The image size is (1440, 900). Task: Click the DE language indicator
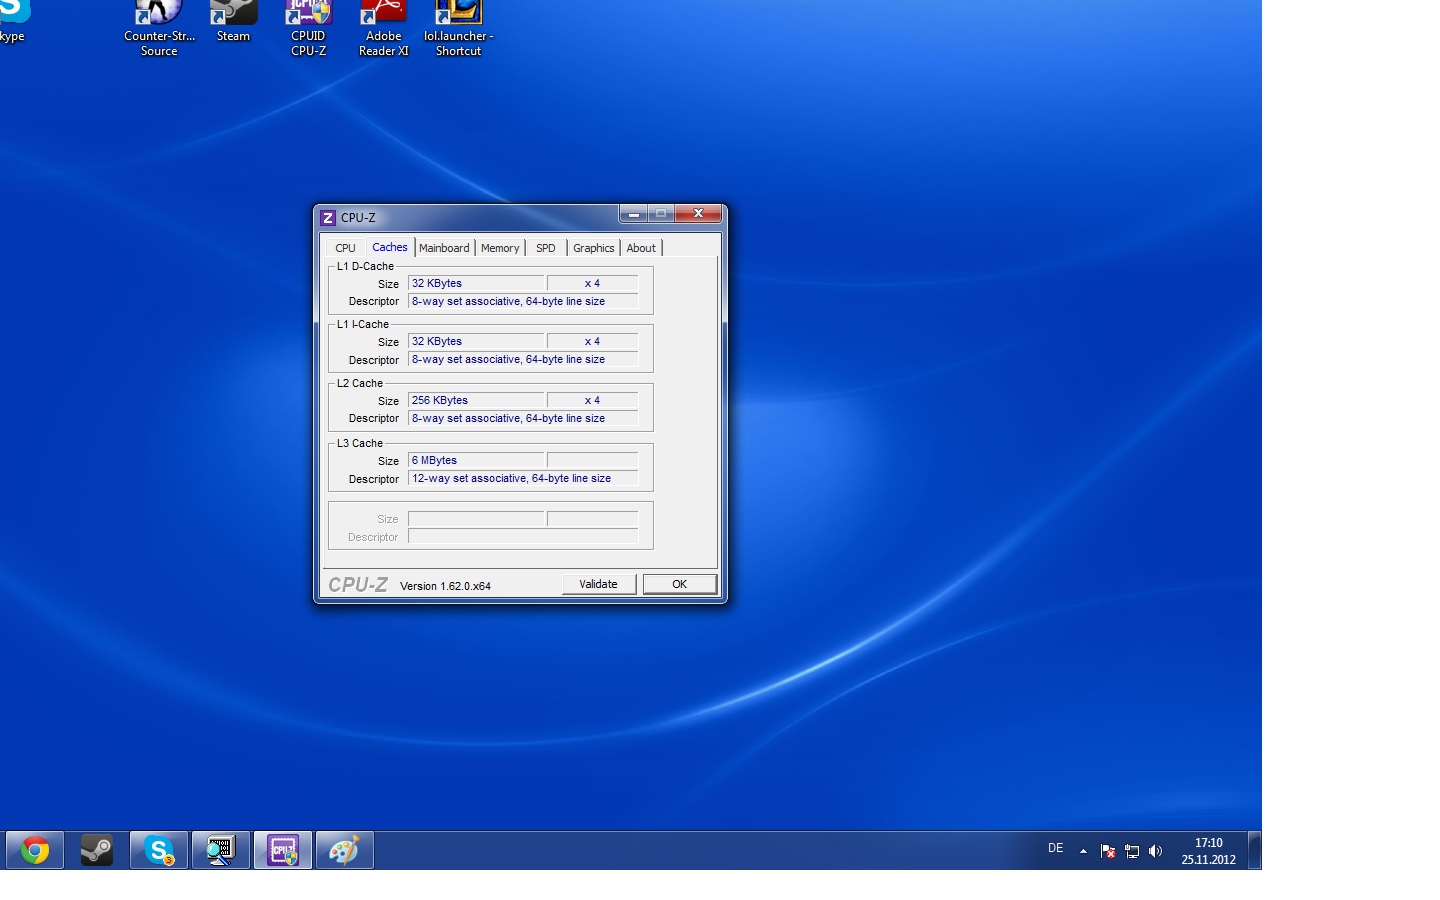click(x=1055, y=848)
